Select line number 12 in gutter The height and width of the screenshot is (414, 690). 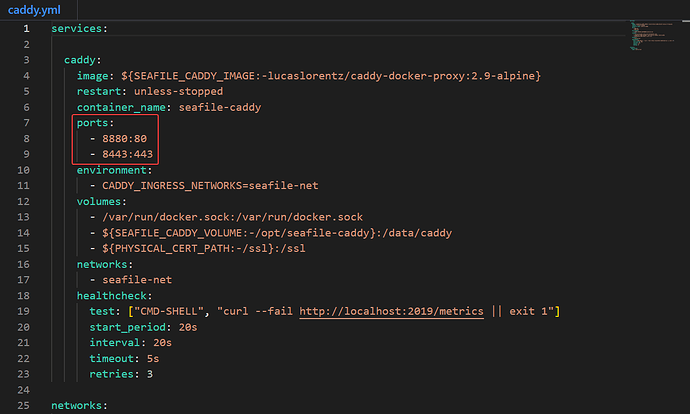[23, 202]
